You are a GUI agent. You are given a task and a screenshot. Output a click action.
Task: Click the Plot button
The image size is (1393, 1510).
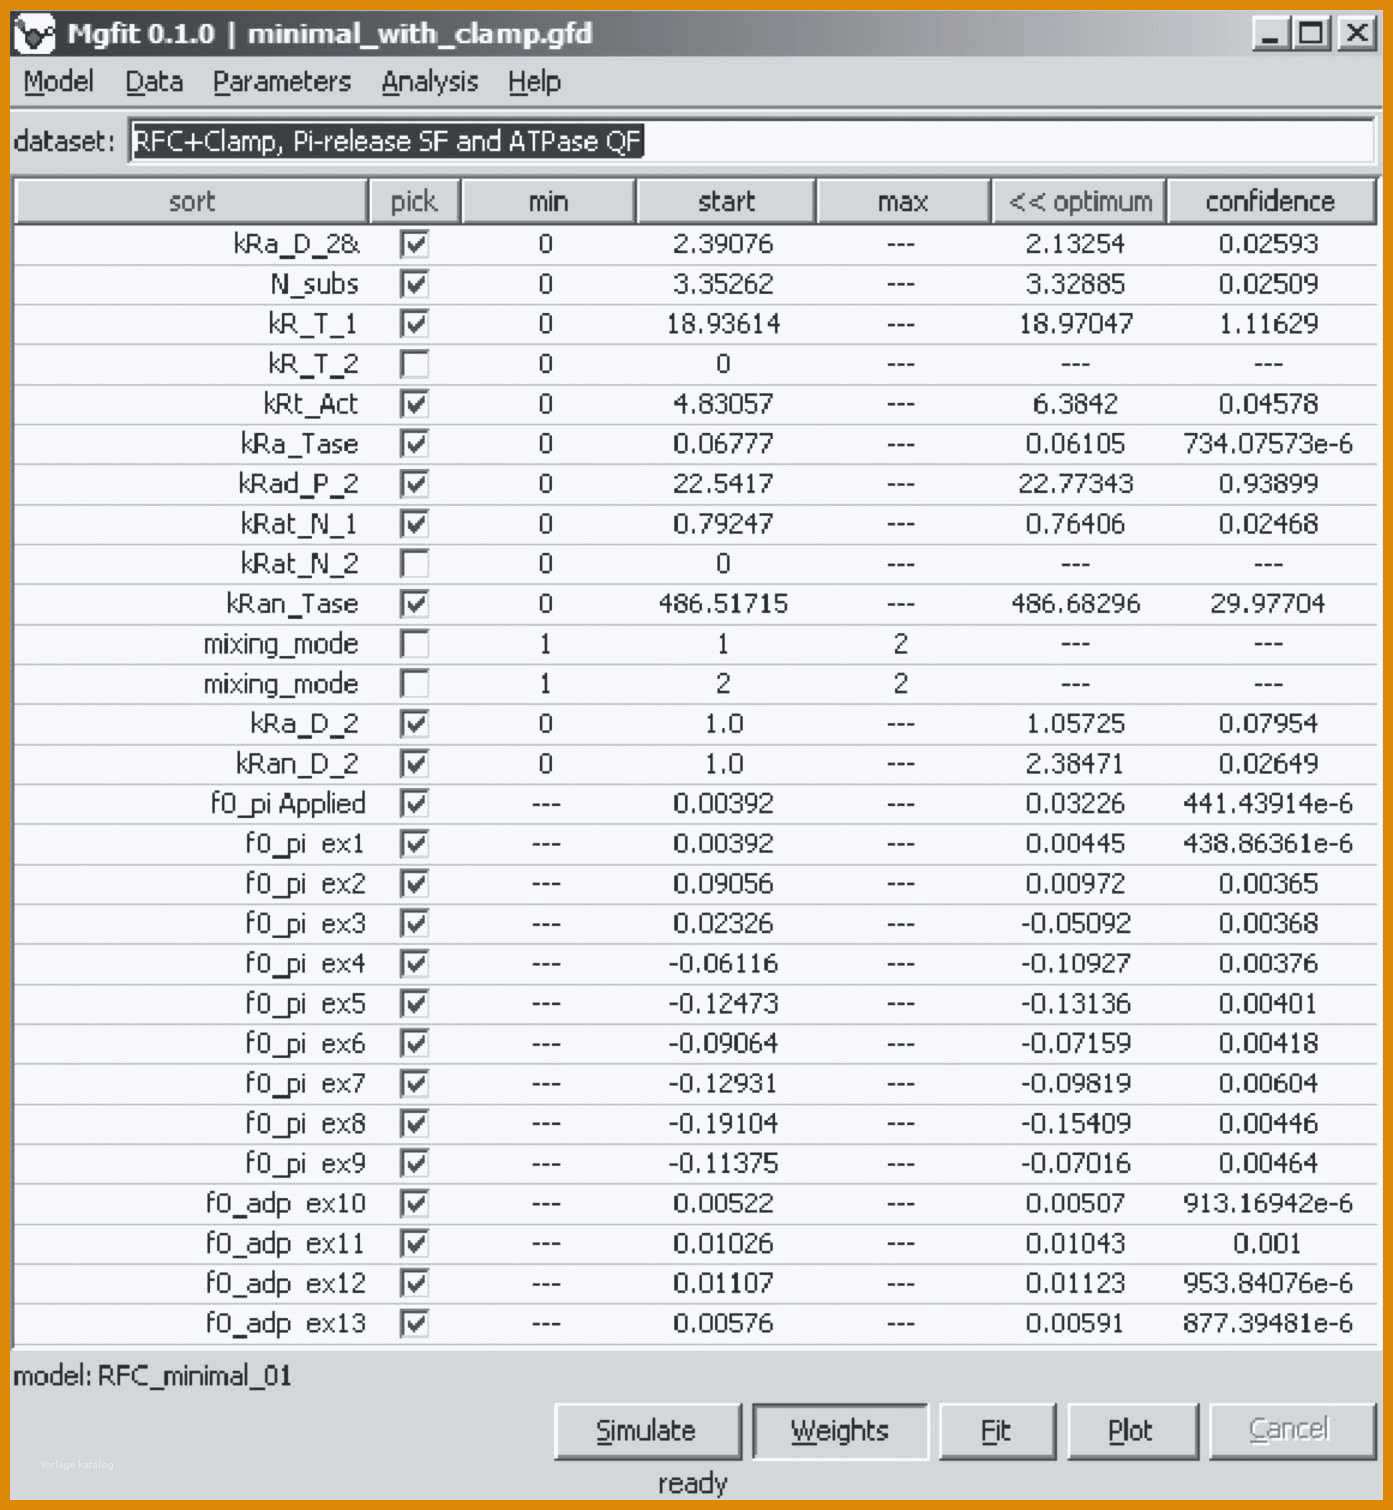[x=1131, y=1431]
